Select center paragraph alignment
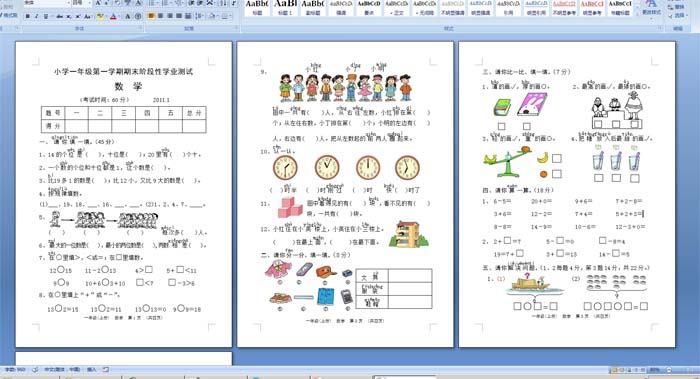The width and height of the screenshot is (700, 379). [x=160, y=16]
